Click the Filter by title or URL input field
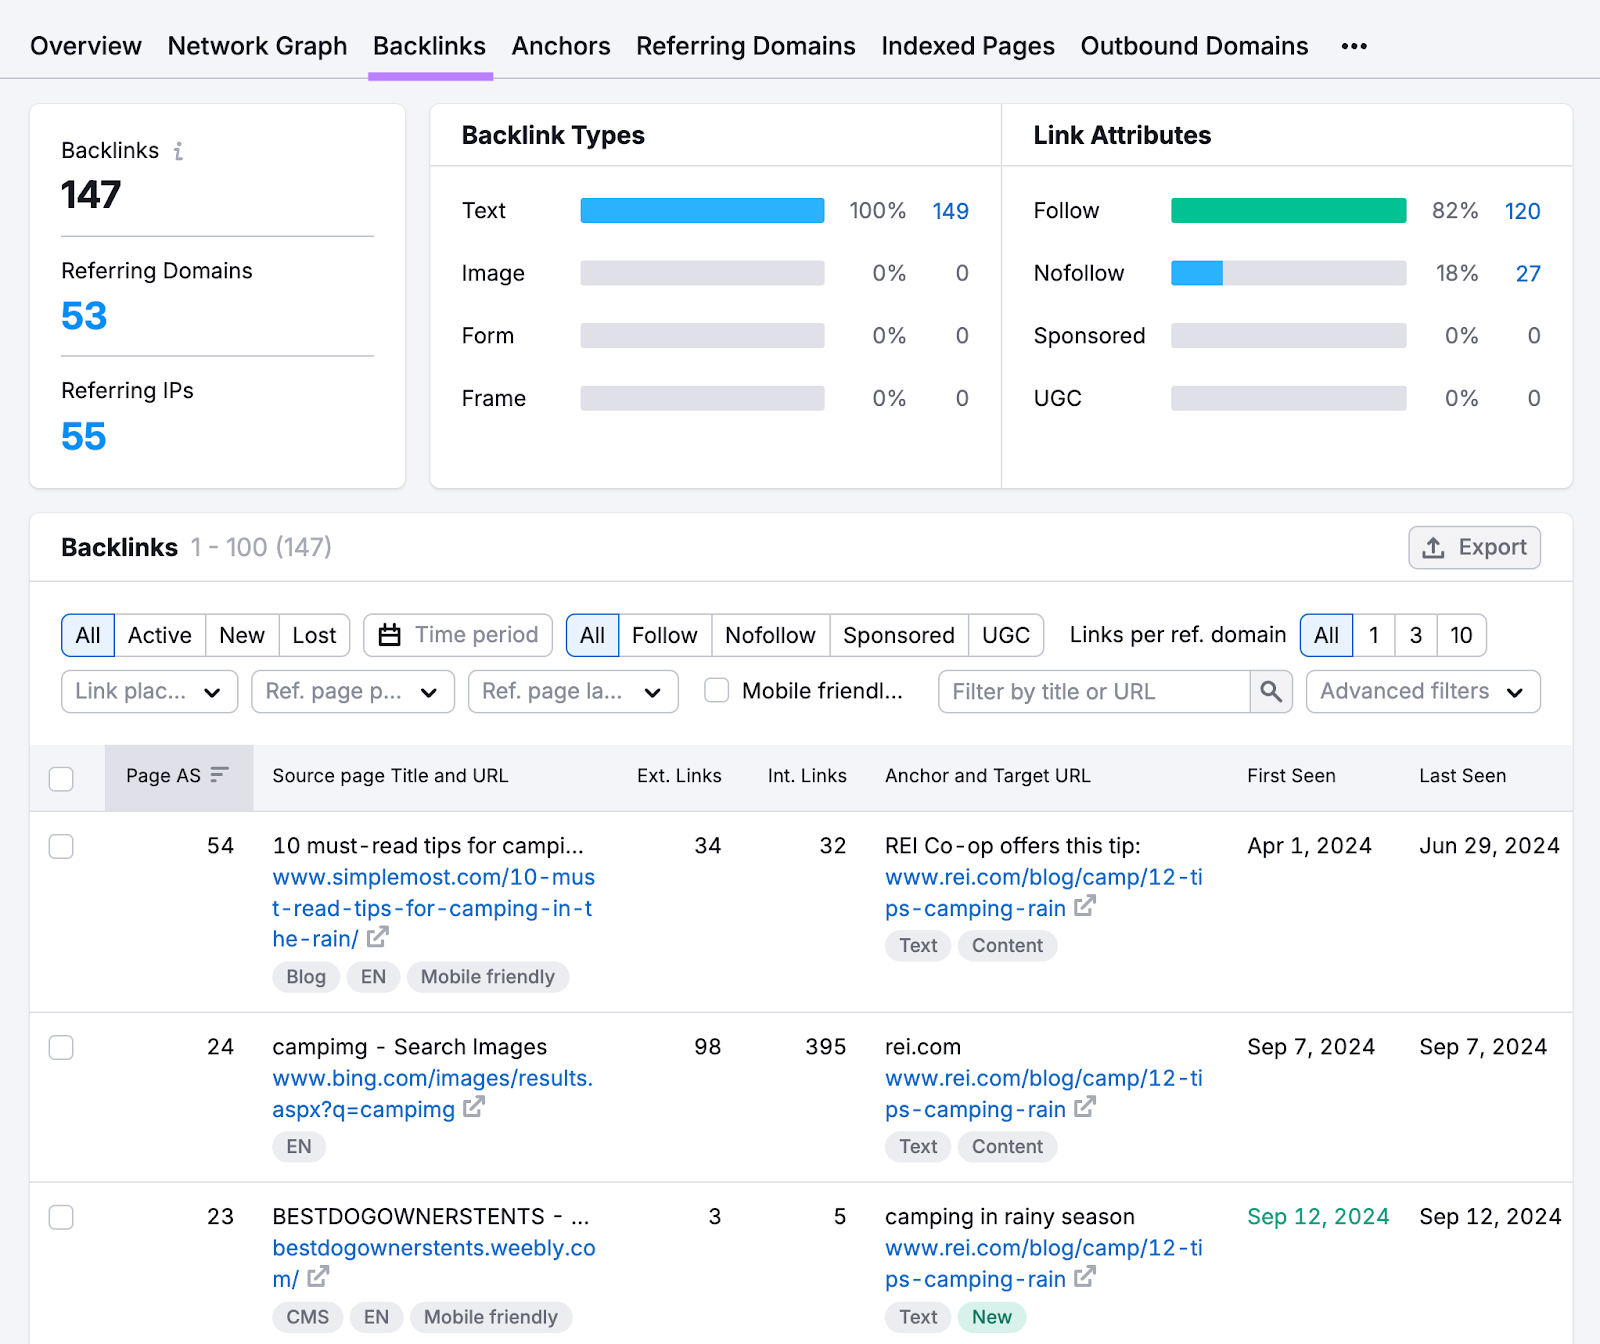The height and width of the screenshot is (1344, 1600). click(x=1090, y=691)
